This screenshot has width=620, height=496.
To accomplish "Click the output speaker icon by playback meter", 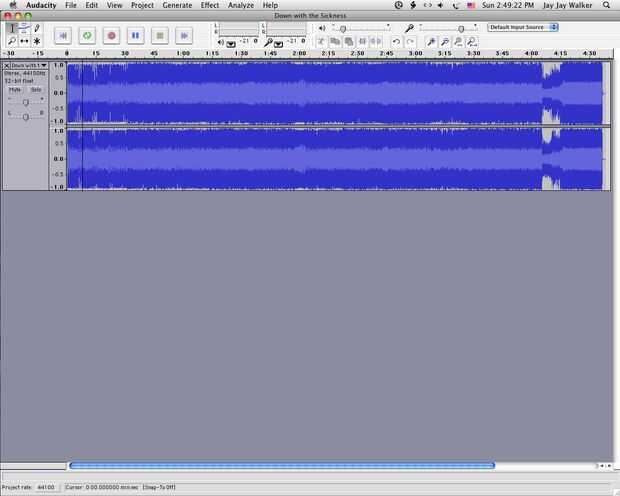I will pos(221,42).
